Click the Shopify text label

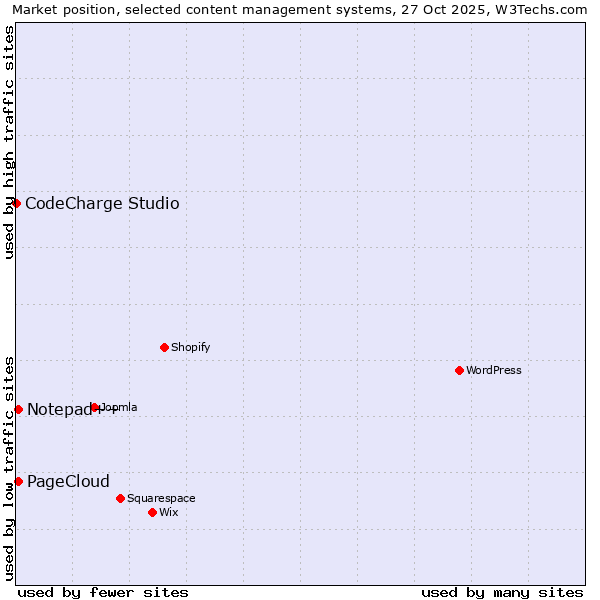(x=190, y=348)
